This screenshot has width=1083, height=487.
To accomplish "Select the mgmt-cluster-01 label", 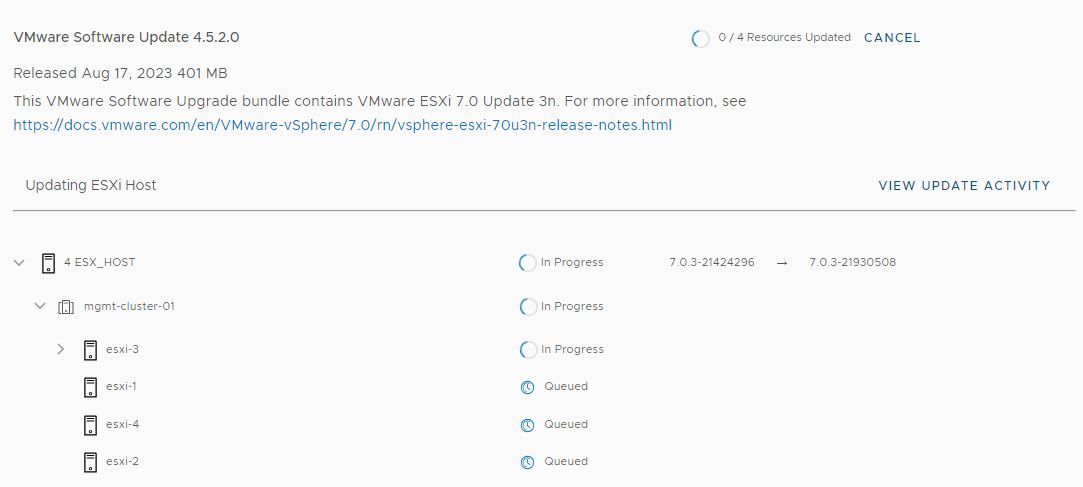I will [129, 307].
